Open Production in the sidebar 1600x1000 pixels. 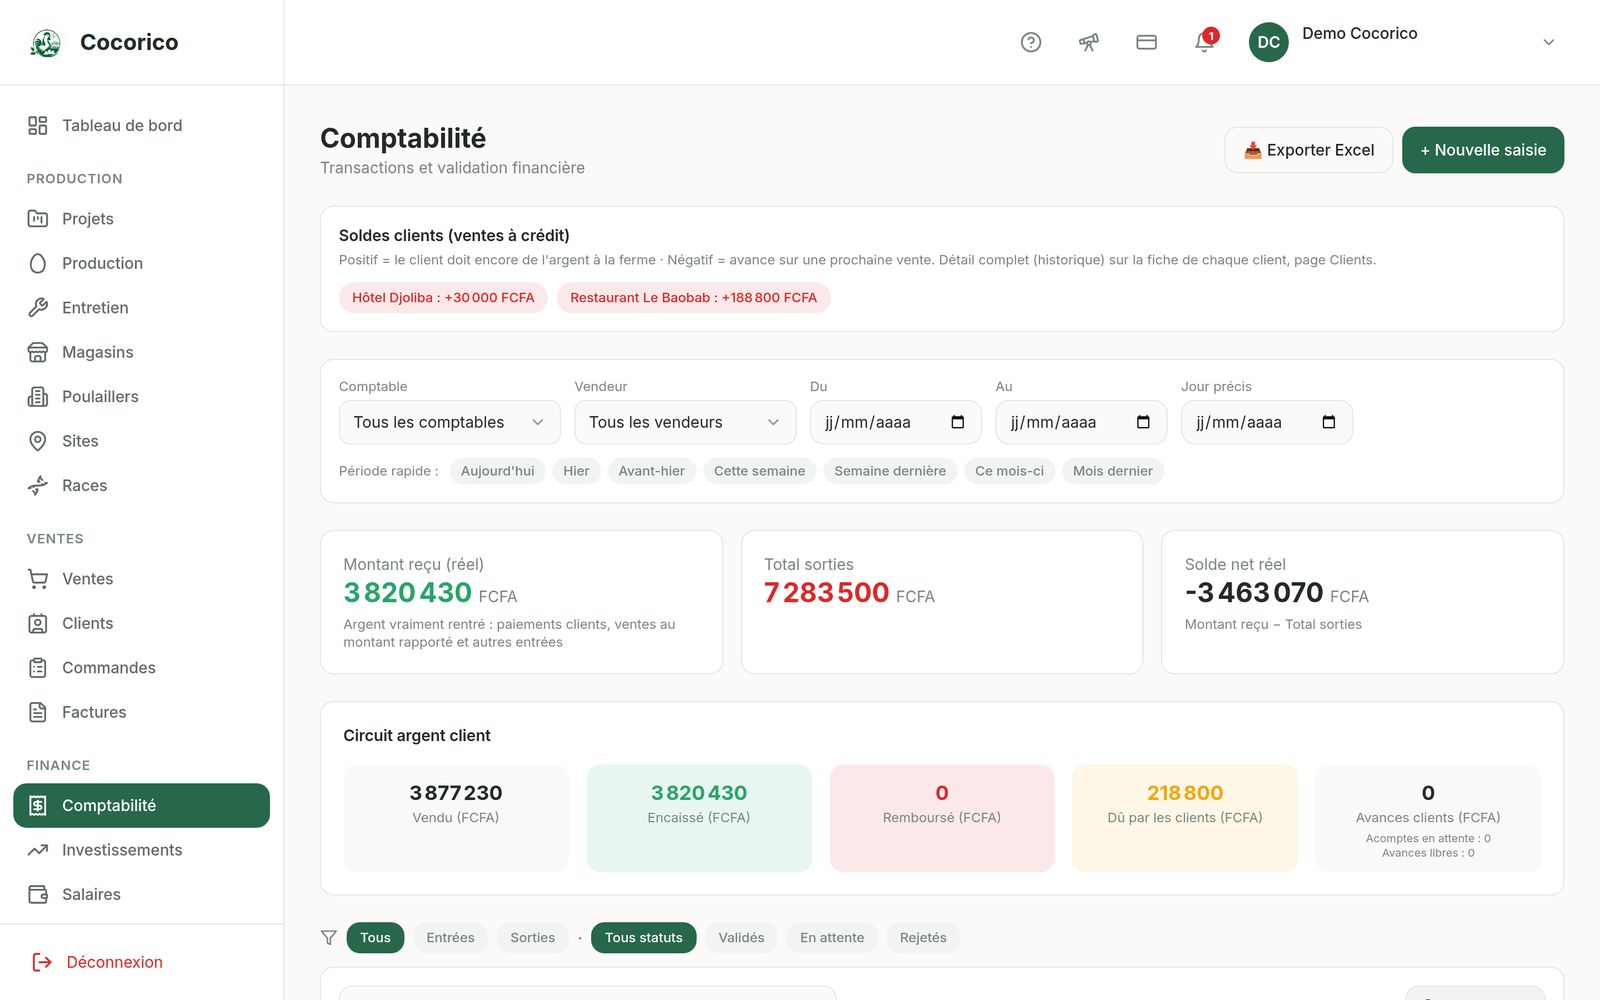[141, 263]
